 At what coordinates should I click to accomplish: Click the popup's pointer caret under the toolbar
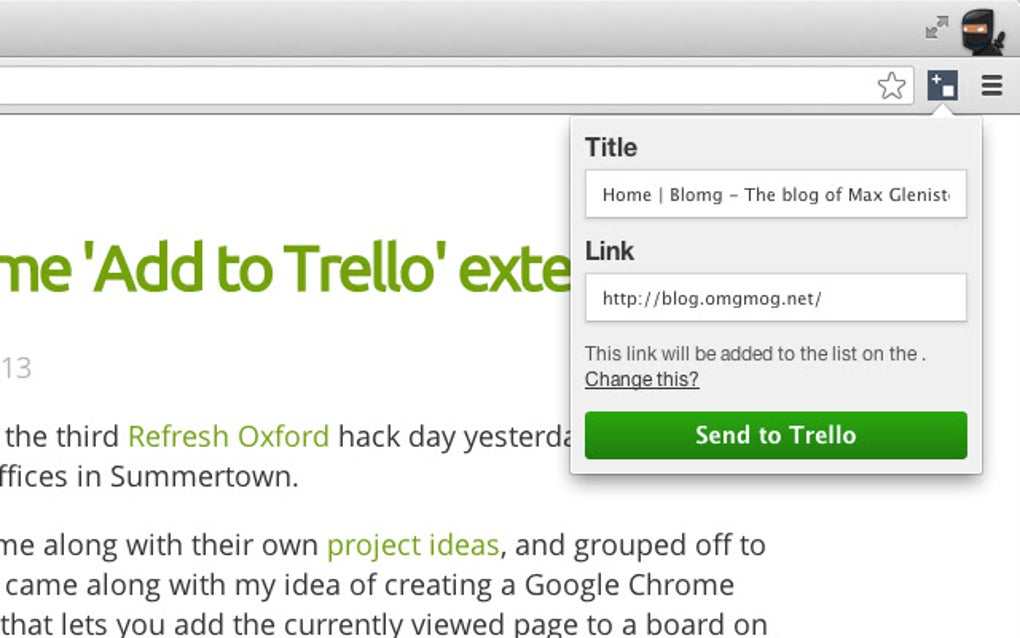pyautogui.click(x=944, y=110)
